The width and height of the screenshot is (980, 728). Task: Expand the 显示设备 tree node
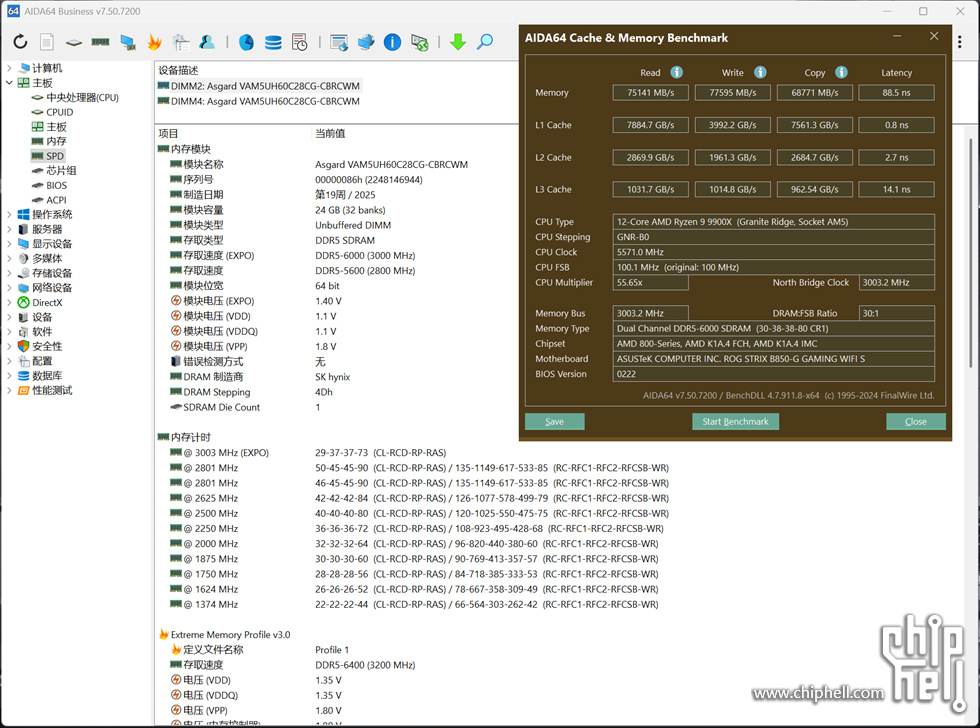[x=9, y=244]
